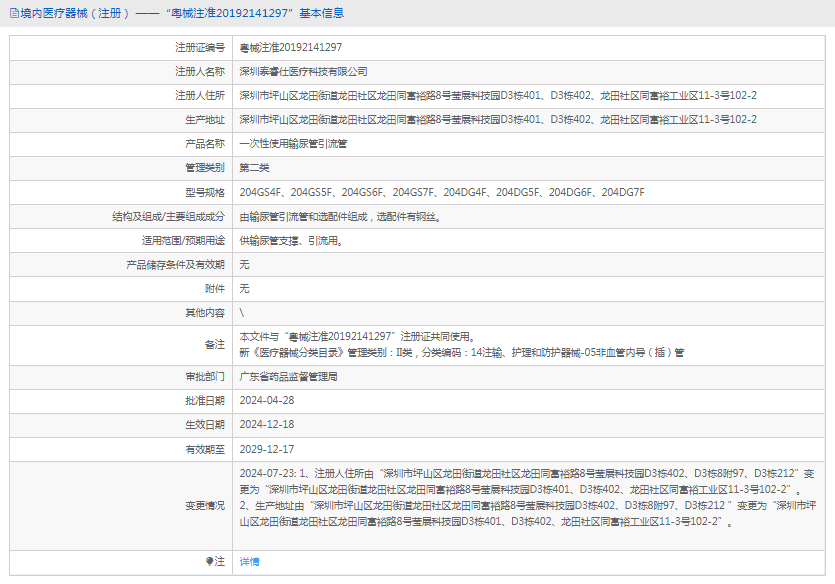Select the 审批部门 label

point(205,377)
